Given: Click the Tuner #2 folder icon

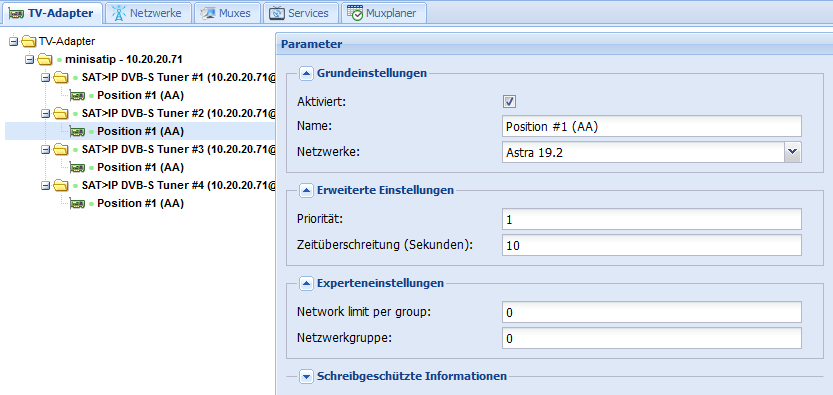Looking at the screenshot, I should [61, 114].
